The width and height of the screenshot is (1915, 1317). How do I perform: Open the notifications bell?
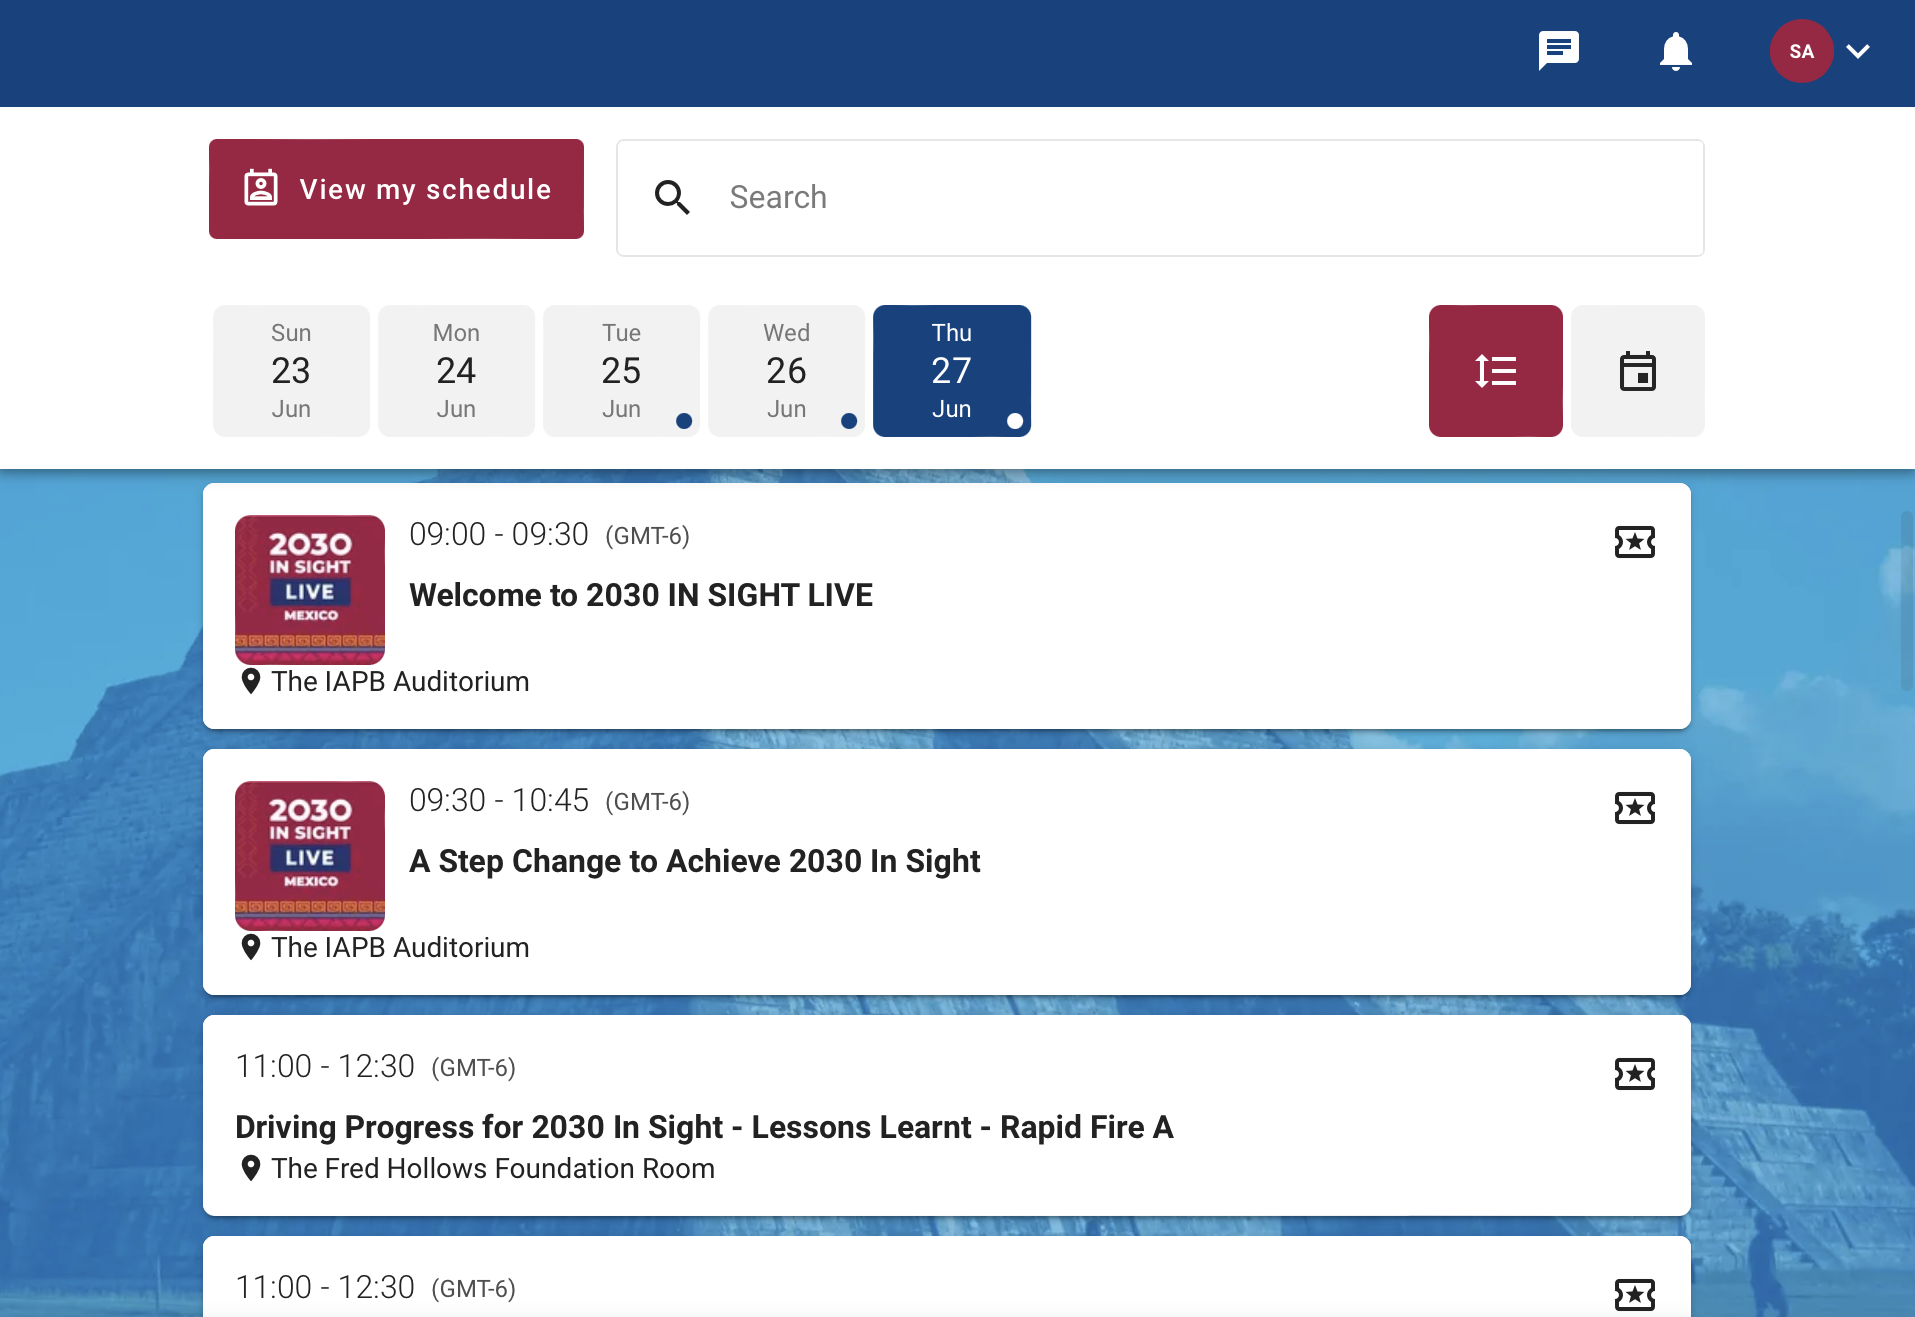tap(1675, 51)
